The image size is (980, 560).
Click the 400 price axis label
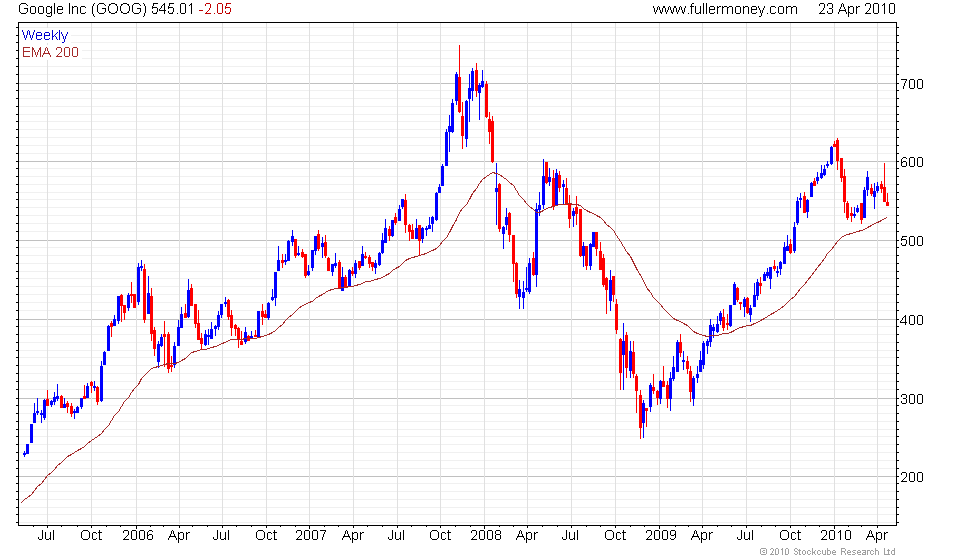pos(912,320)
